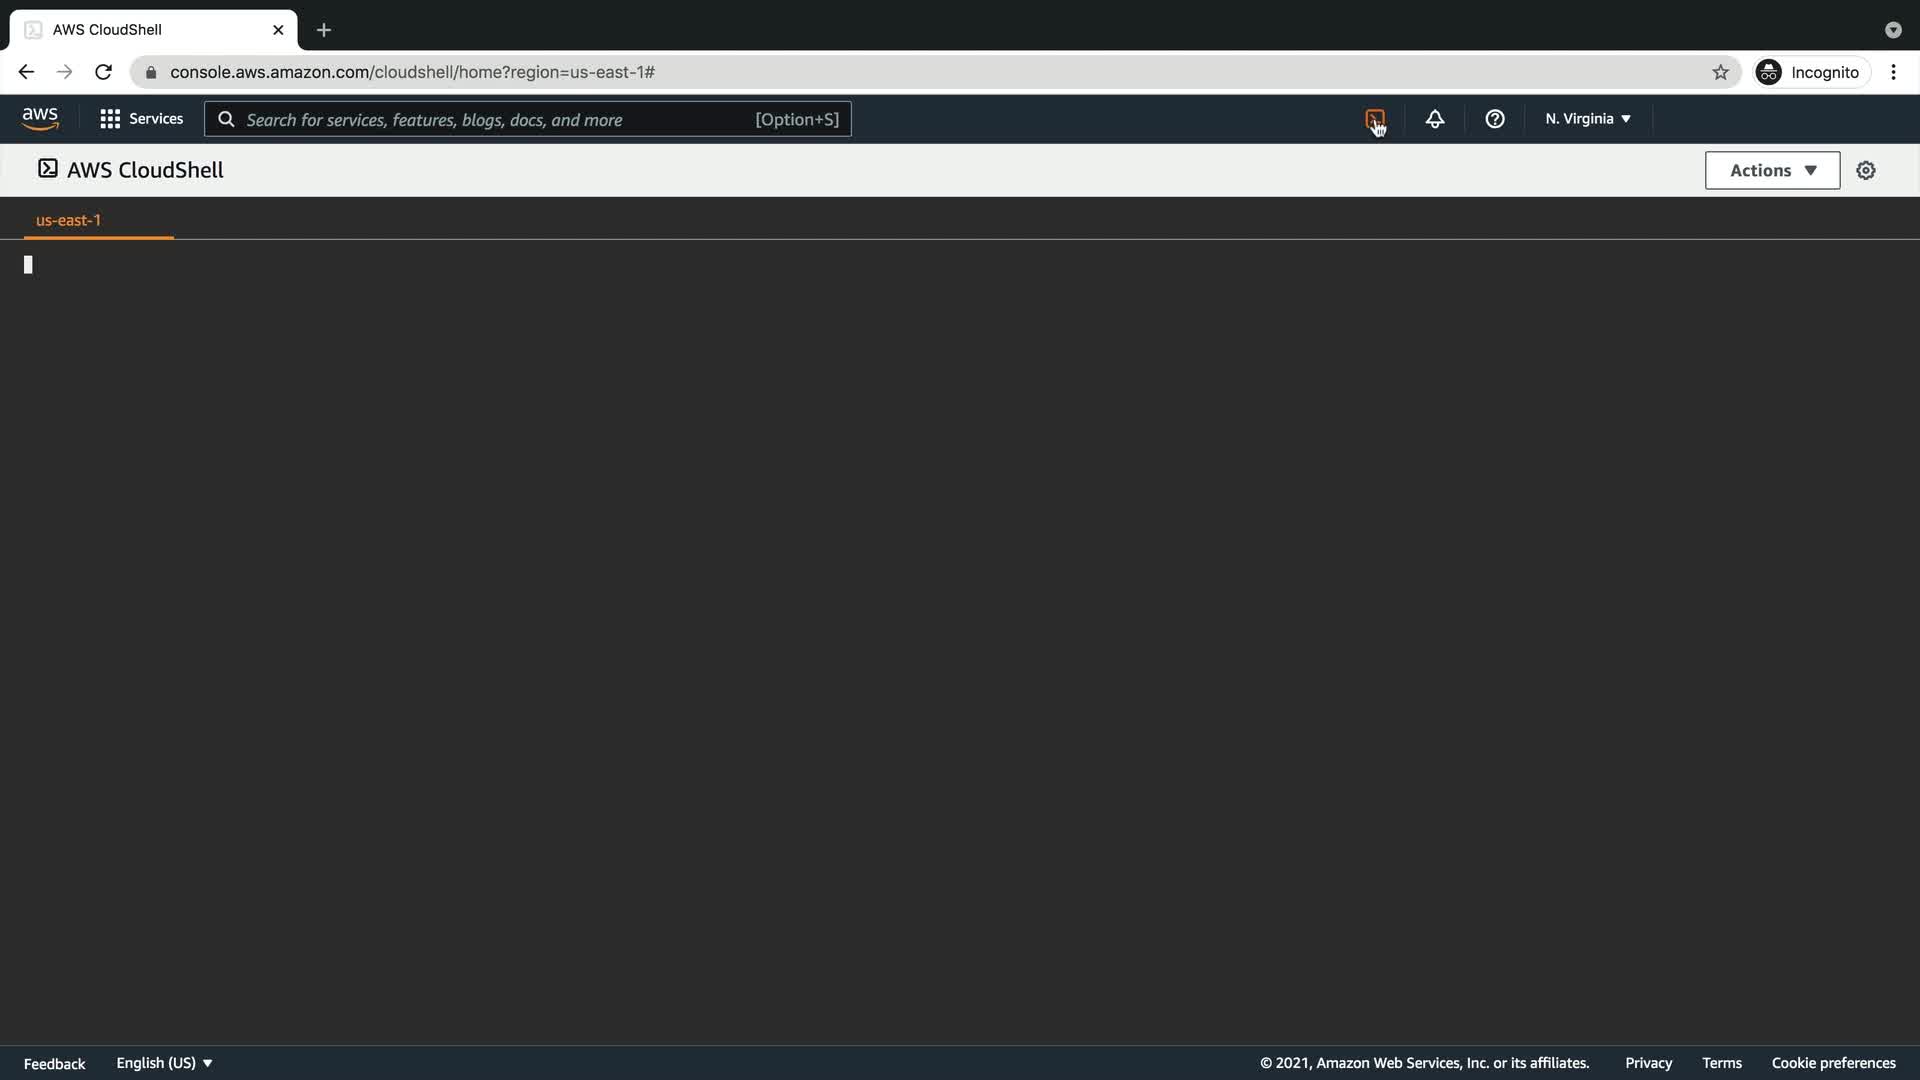Open the Services grid menu
Image resolution: width=1920 pixels, height=1080 pixels.
(141, 119)
